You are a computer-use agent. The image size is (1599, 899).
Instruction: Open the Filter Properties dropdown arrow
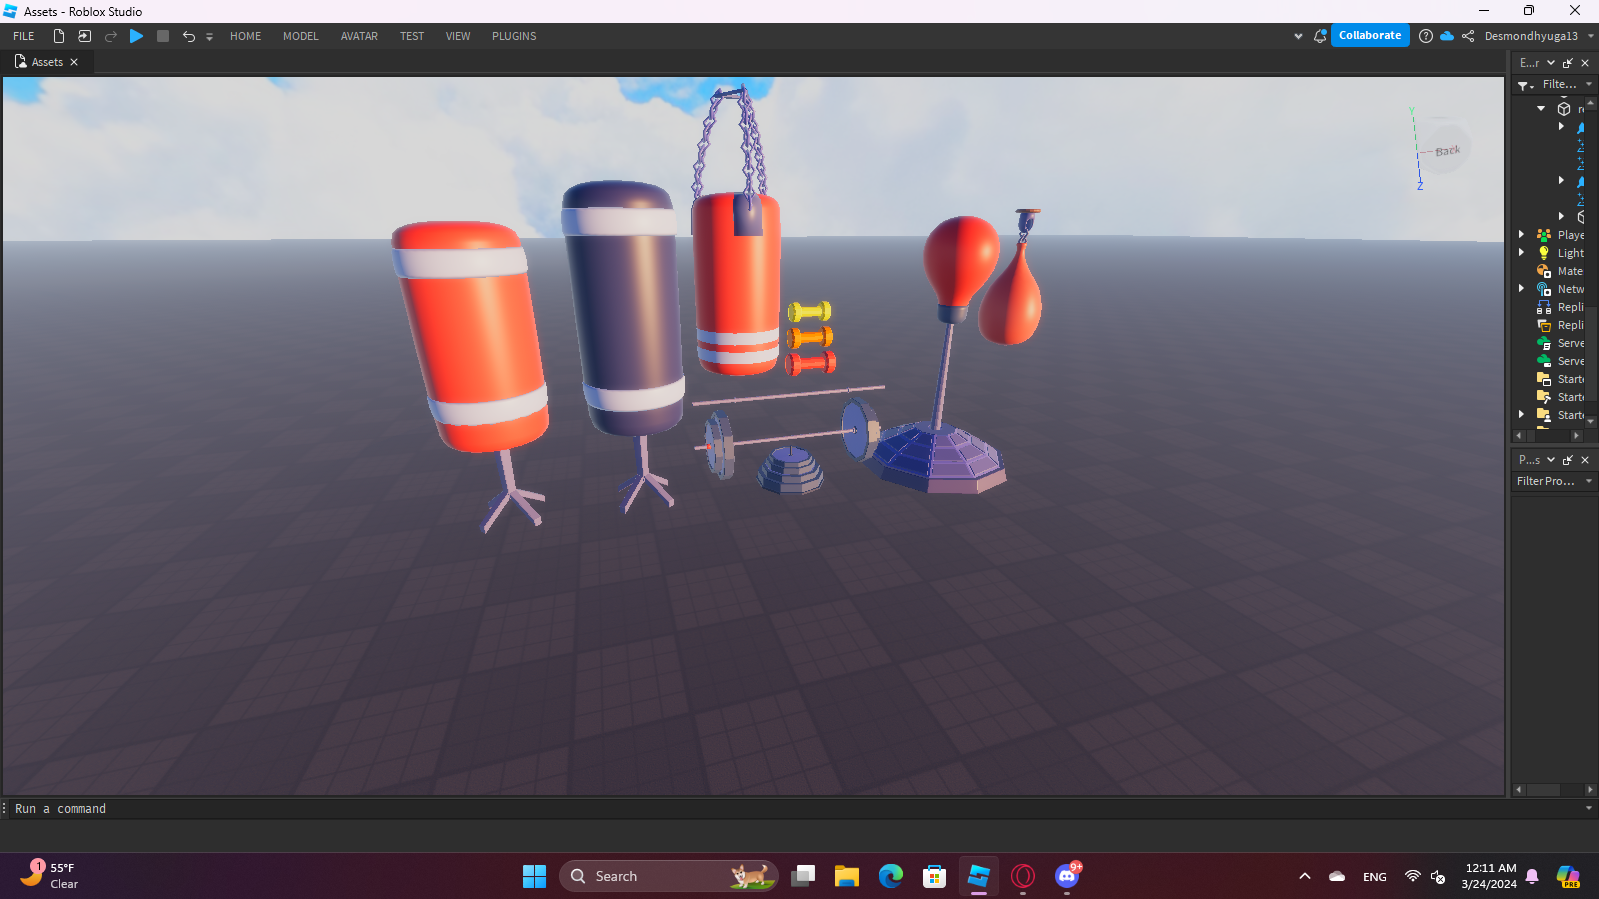pos(1589,481)
